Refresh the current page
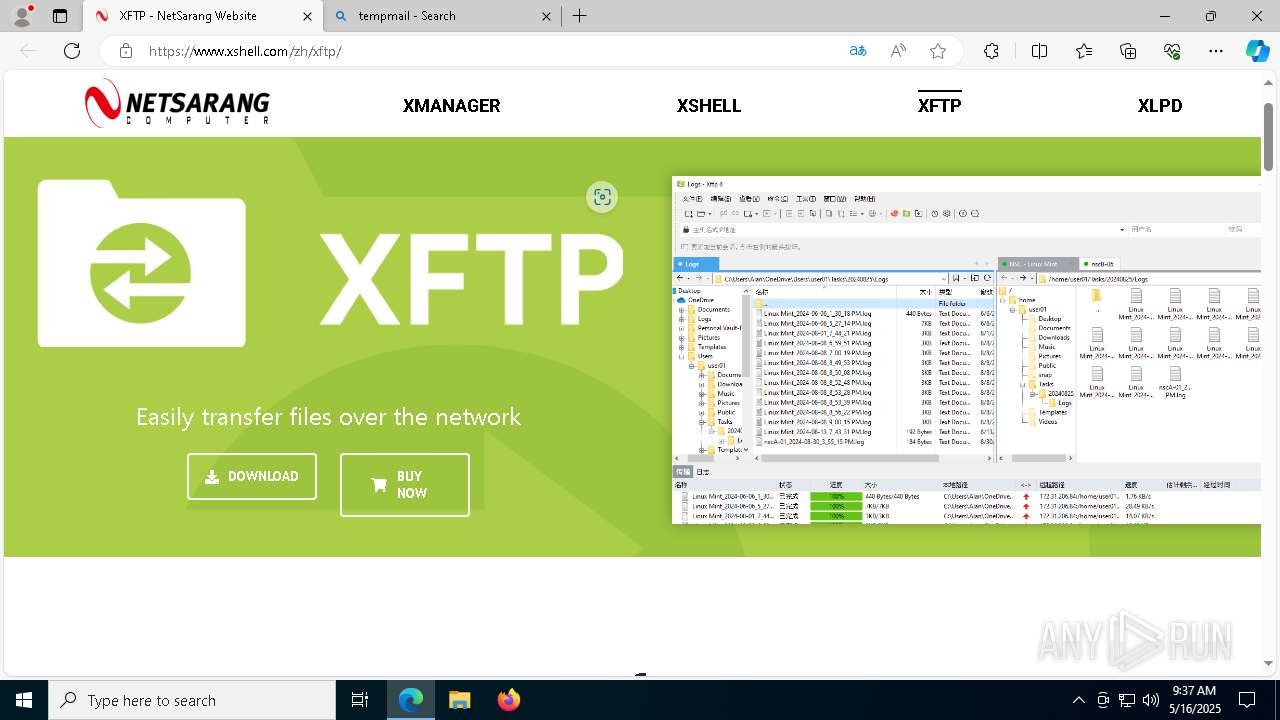The width and height of the screenshot is (1280, 720). pyautogui.click(x=72, y=51)
